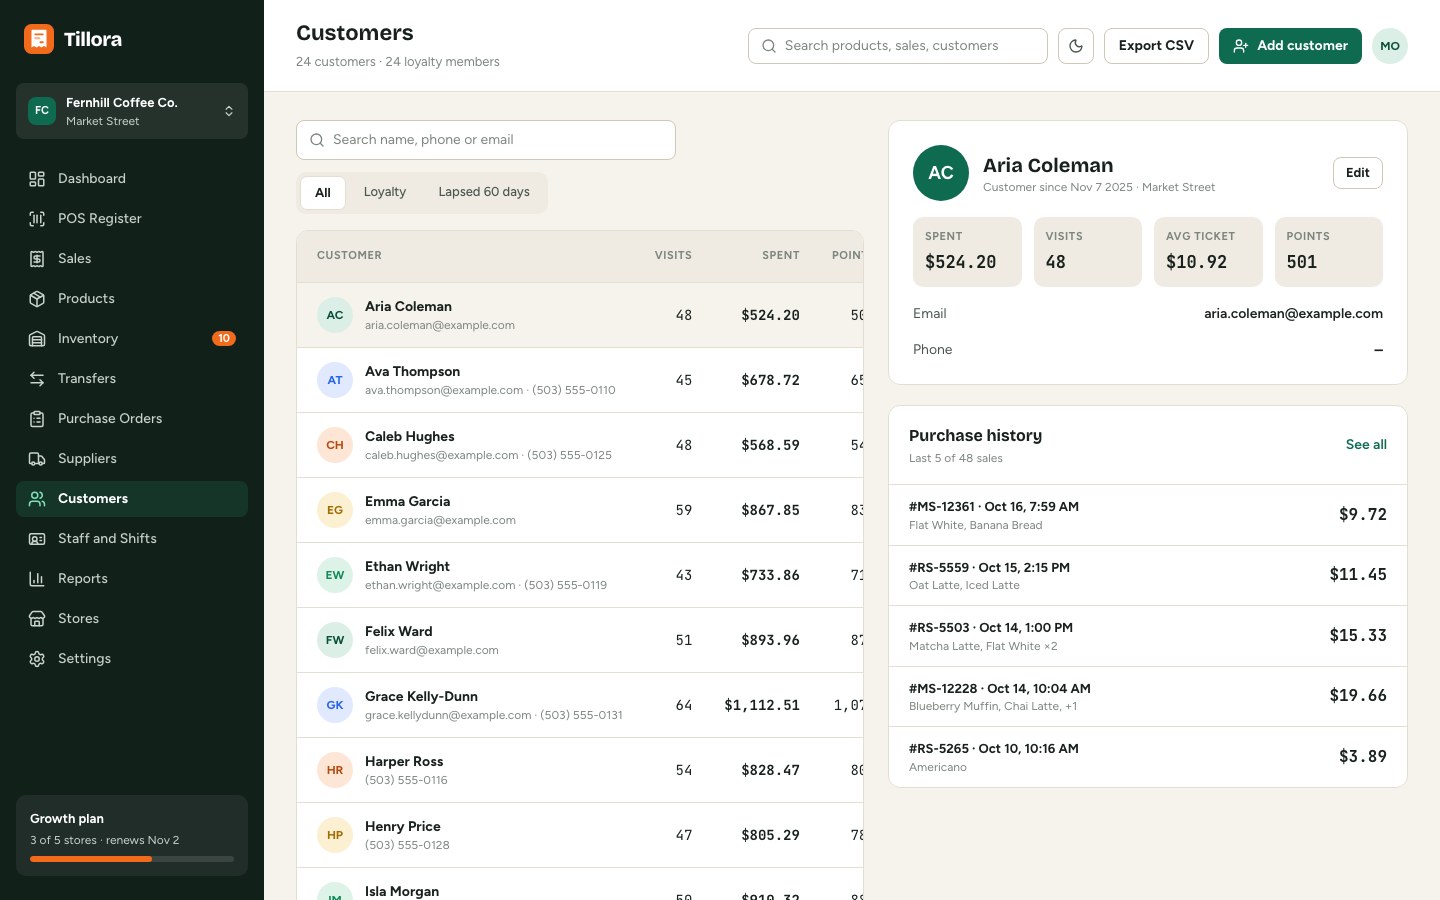Click Edit on Aria Coleman's profile
1440x900 pixels.
[1358, 173]
